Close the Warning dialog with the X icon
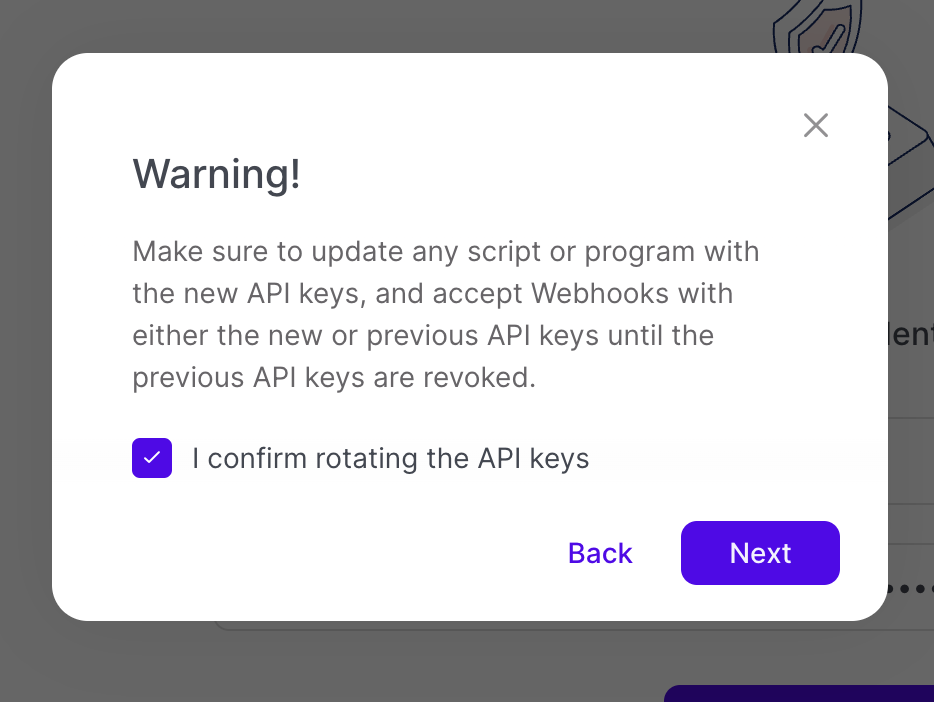This screenshot has height=702, width=934. pos(816,125)
